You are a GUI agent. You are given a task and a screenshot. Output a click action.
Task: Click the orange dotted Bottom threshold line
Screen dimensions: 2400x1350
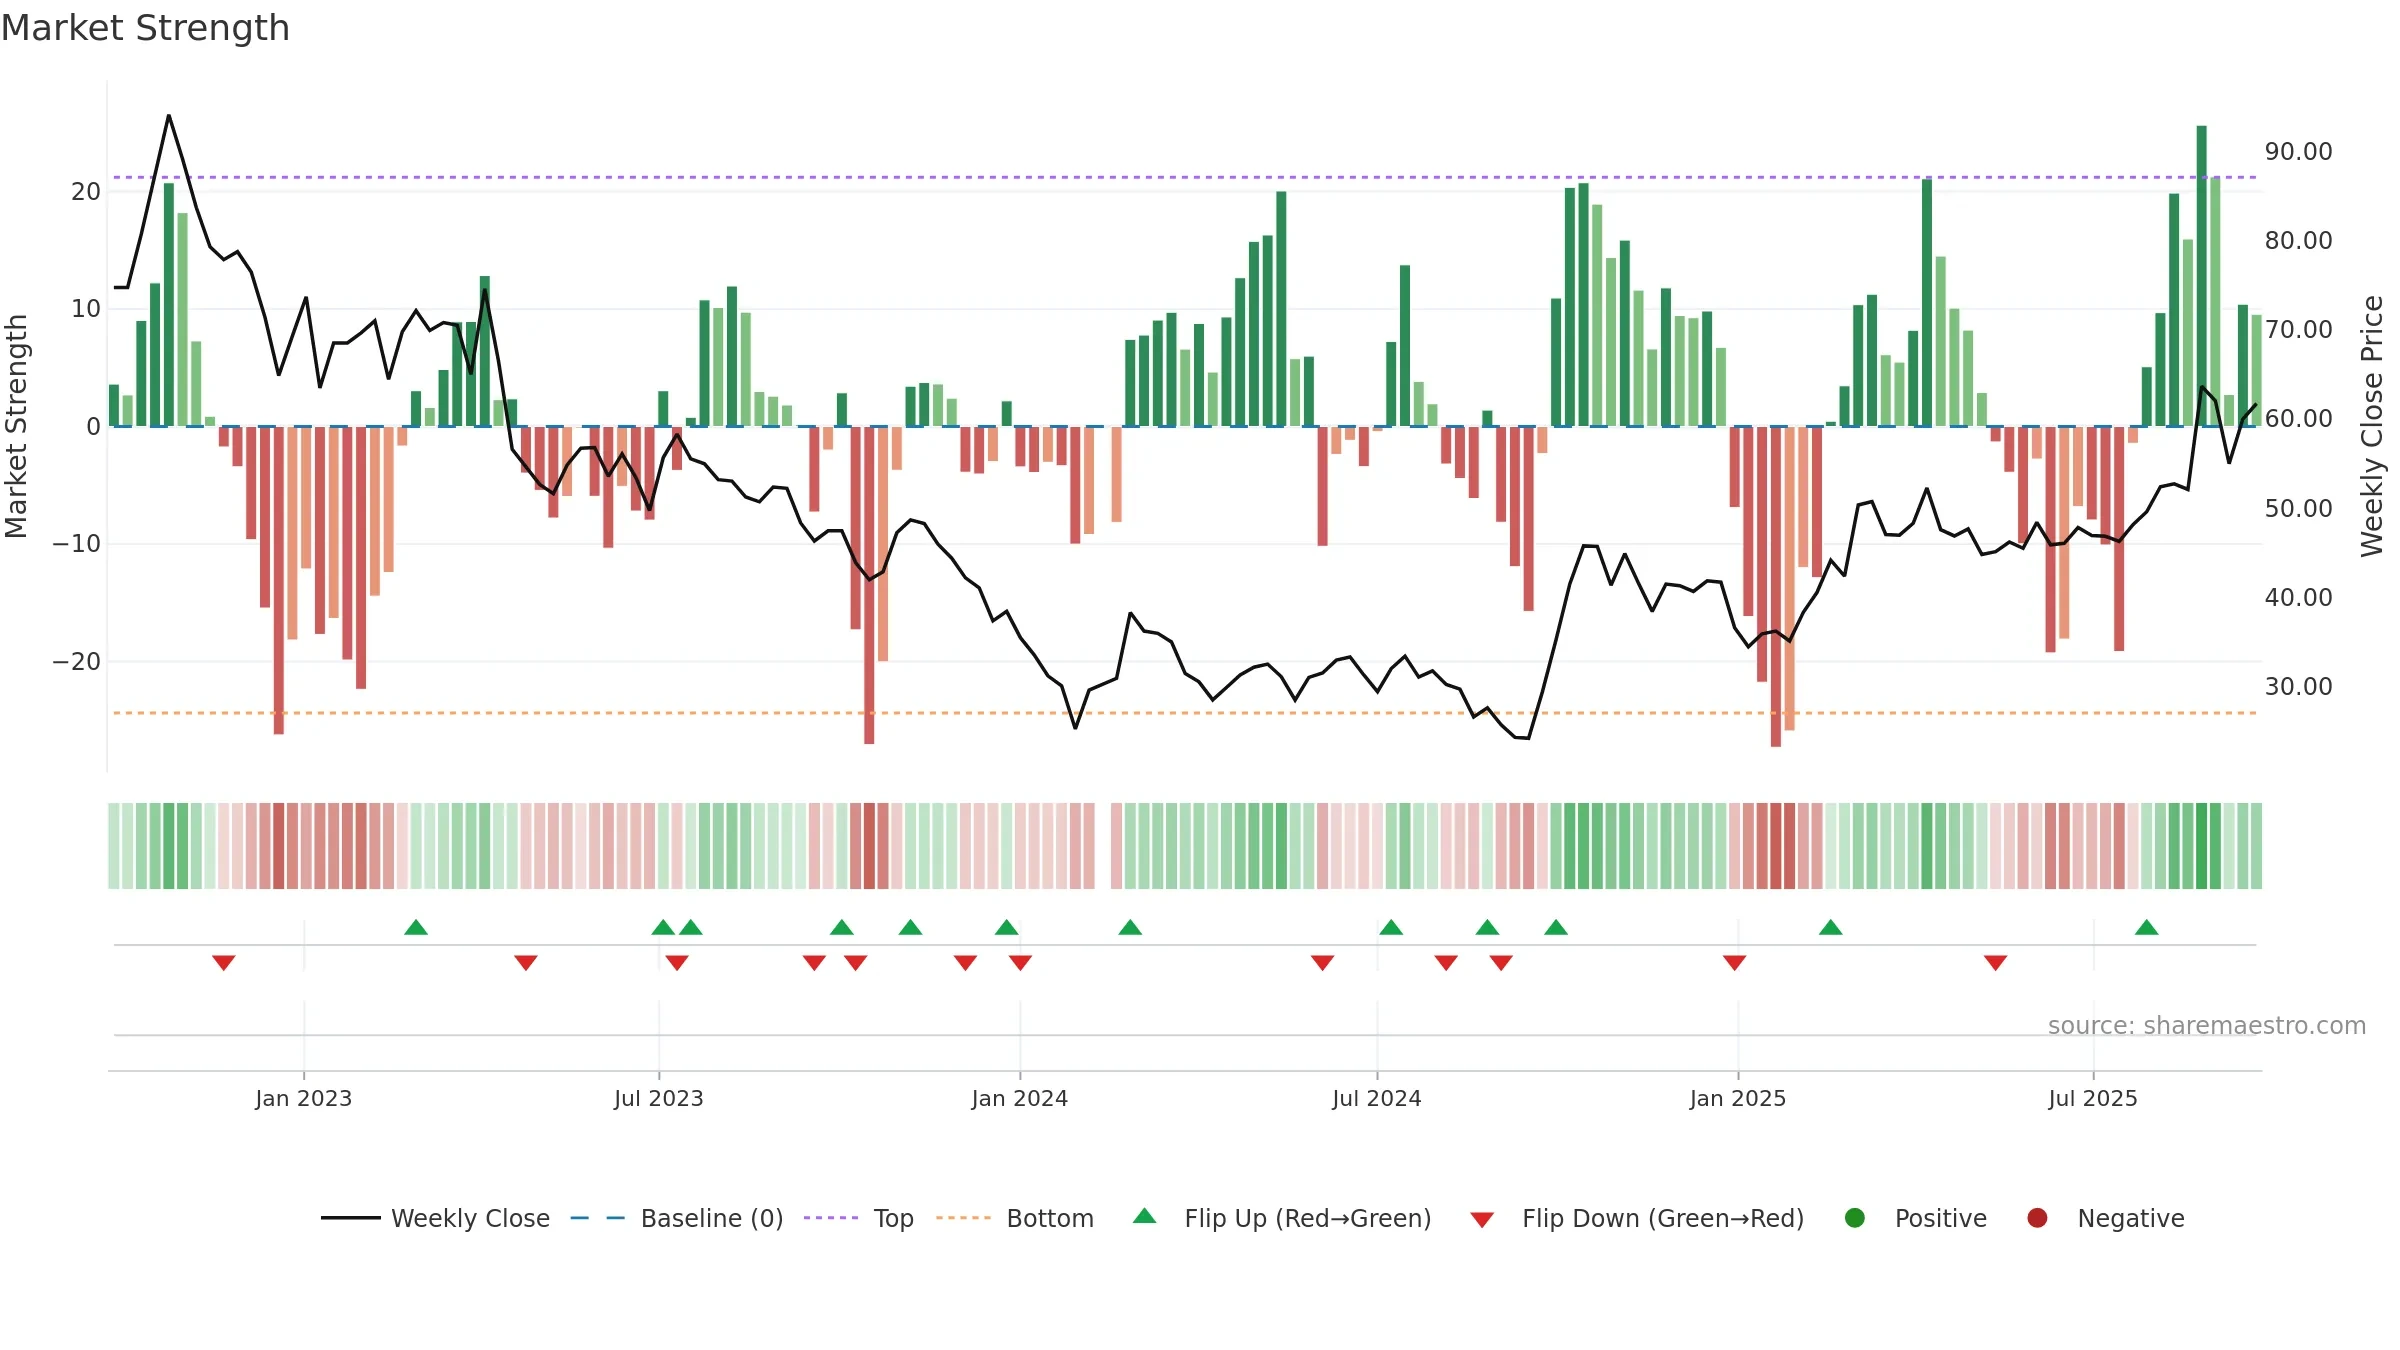(1185, 713)
